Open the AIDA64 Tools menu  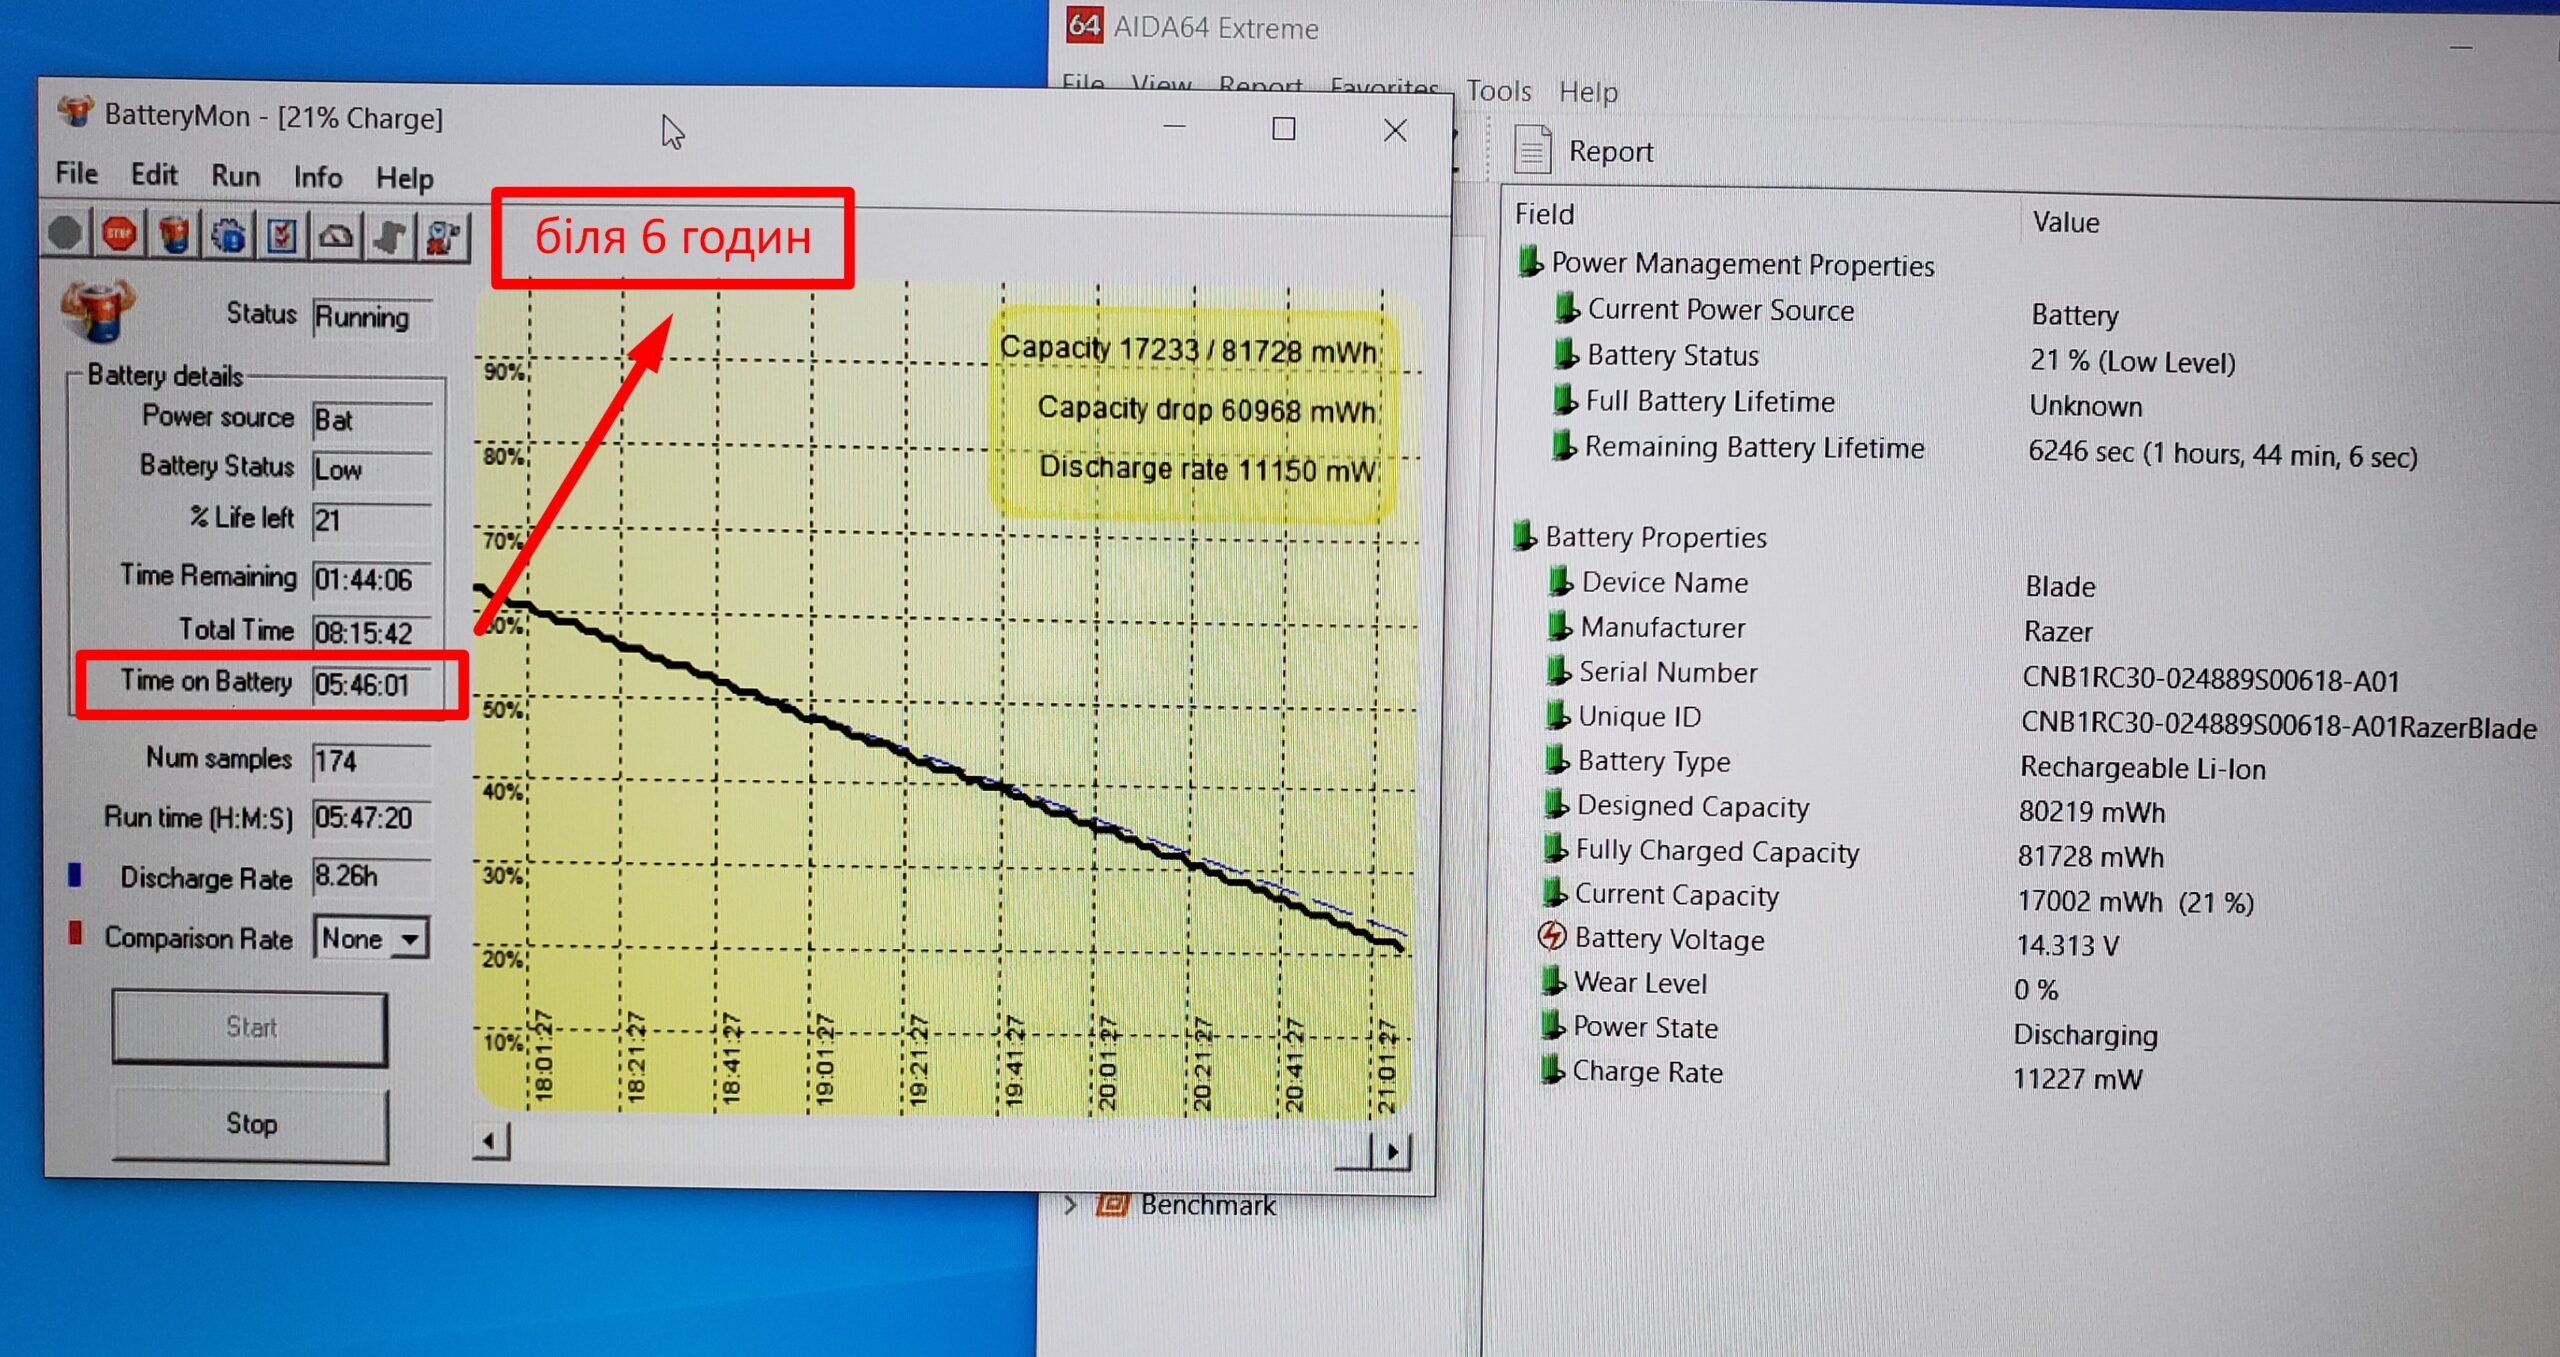pos(1498,91)
